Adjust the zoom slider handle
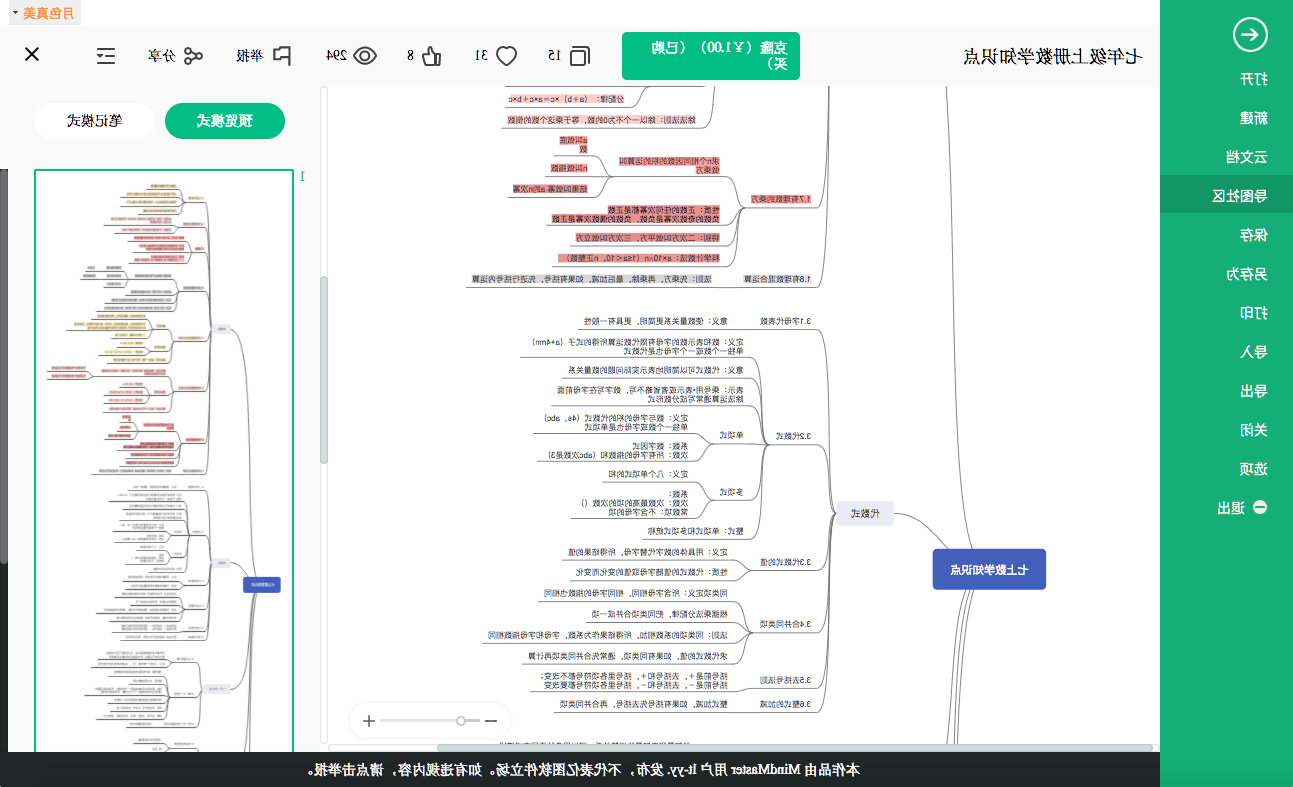This screenshot has width=1293, height=787. click(461, 720)
